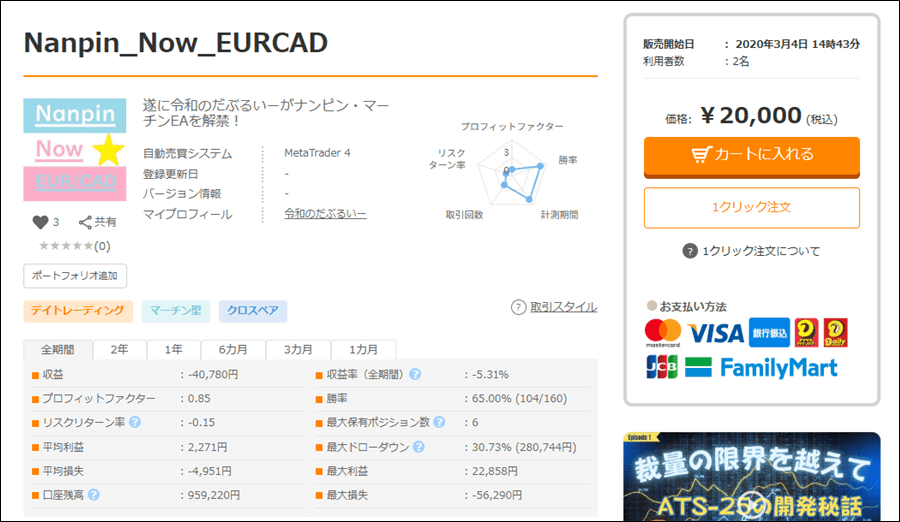
Task: Click the yellow D point payment icon
Action: tap(806, 332)
